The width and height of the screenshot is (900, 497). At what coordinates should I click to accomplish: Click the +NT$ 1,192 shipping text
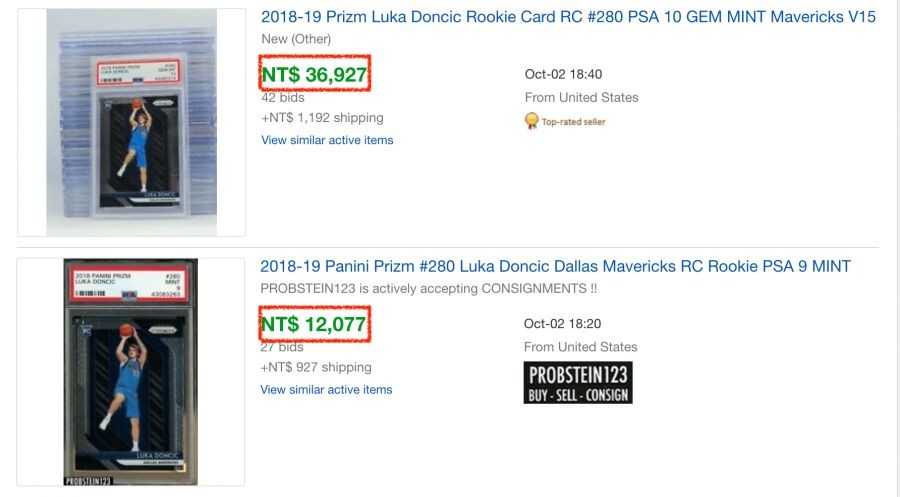[322, 118]
